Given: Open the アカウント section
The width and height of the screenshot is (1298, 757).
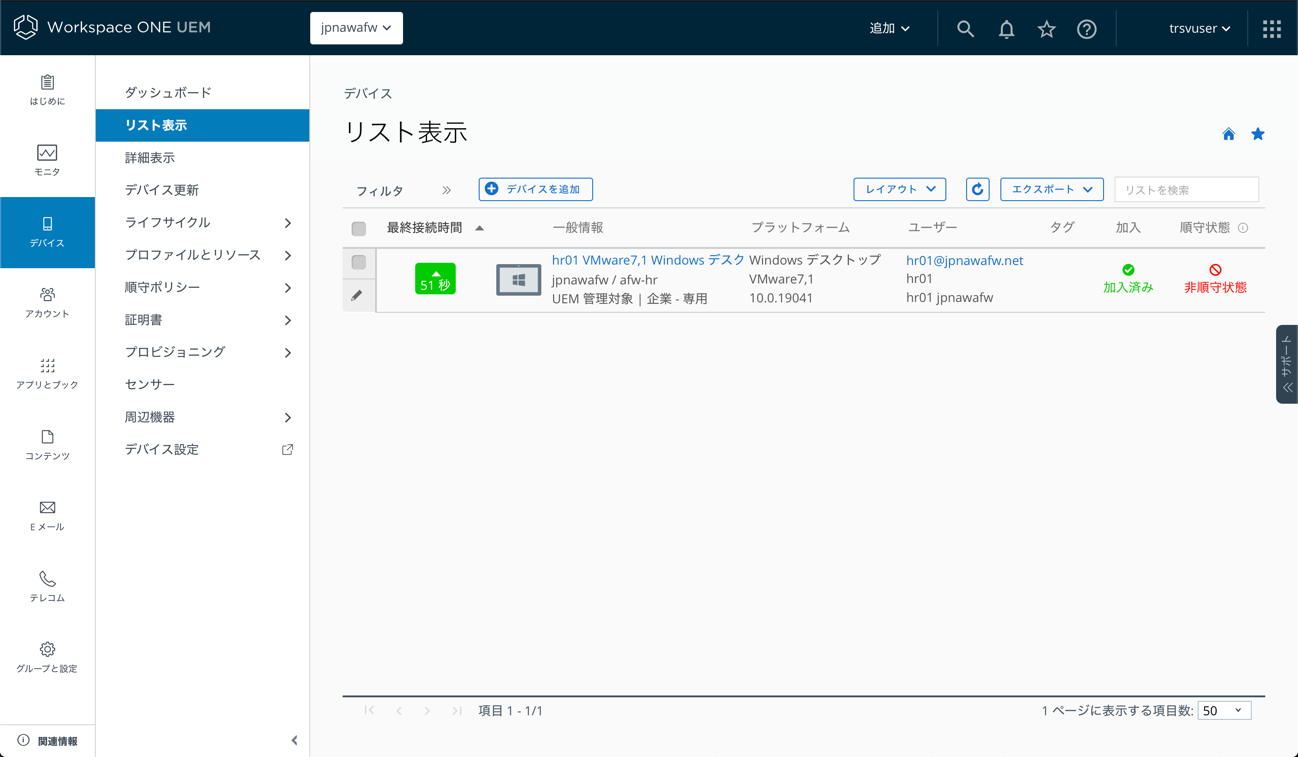Looking at the screenshot, I should pos(47,303).
